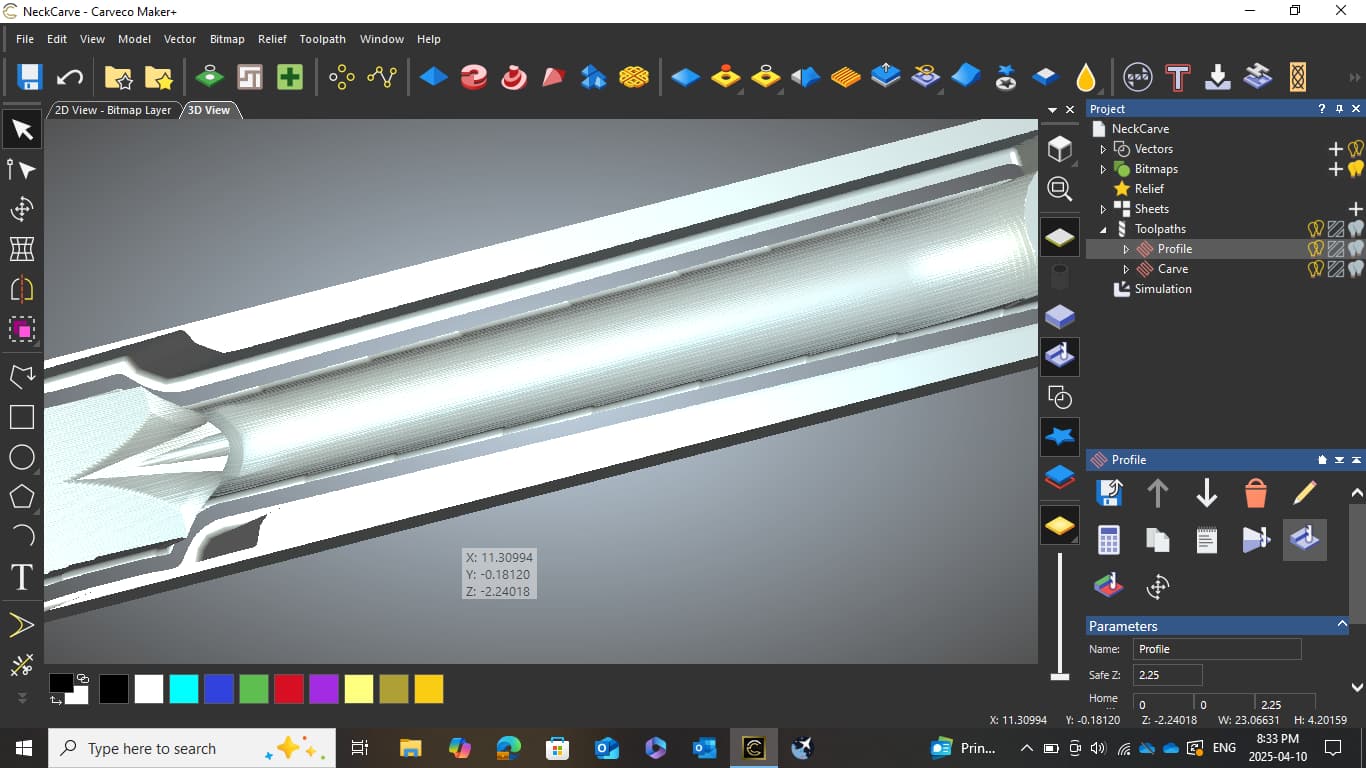
Task: Expand the Carve toolpath node
Action: point(1126,269)
